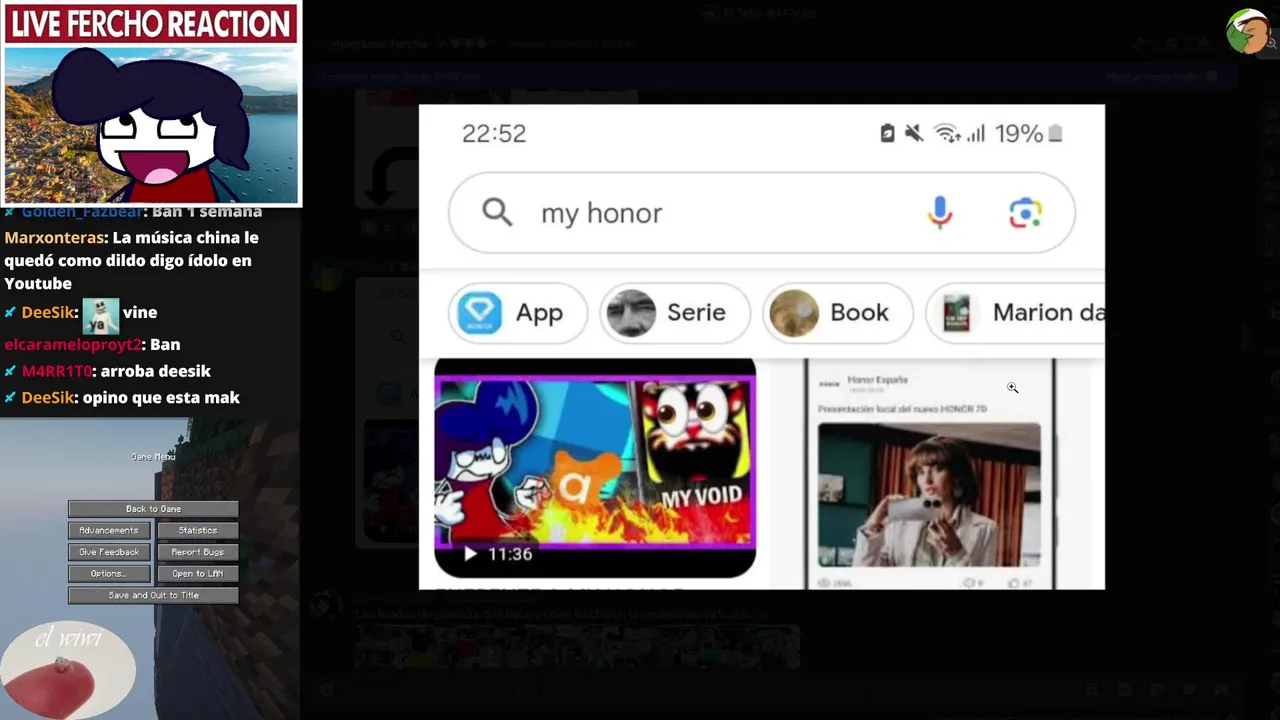
Task: Open Advancements in Minecraft menu
Action: tap(109, 530)
